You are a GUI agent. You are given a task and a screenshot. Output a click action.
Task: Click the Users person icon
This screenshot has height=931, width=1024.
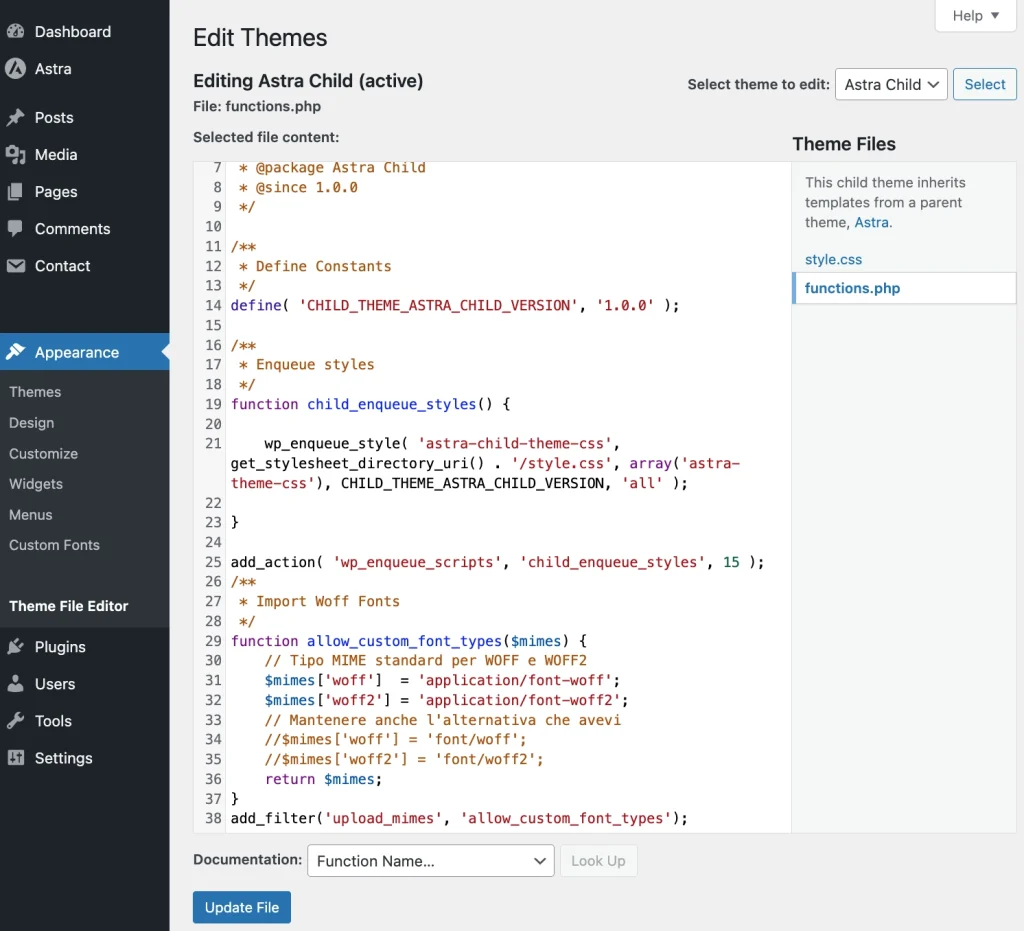pos(16,684)
